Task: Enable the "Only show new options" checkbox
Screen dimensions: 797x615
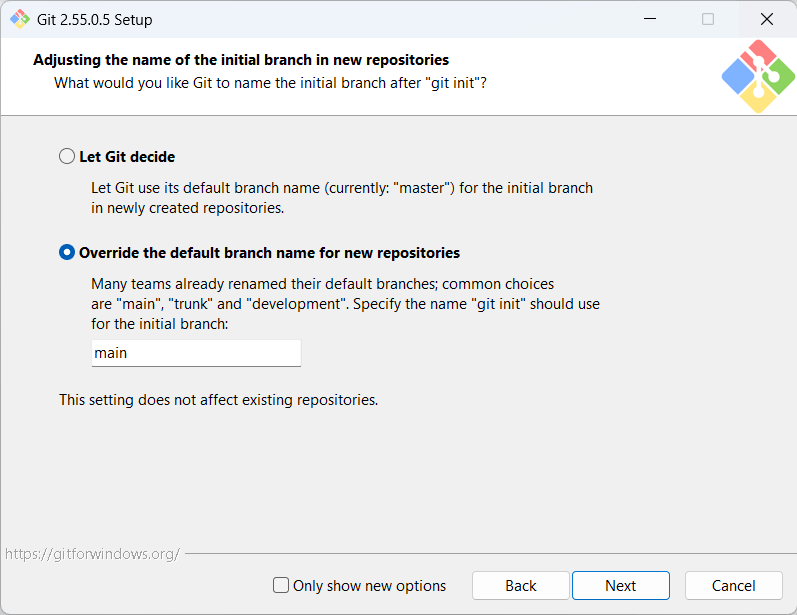Action: 281,585
